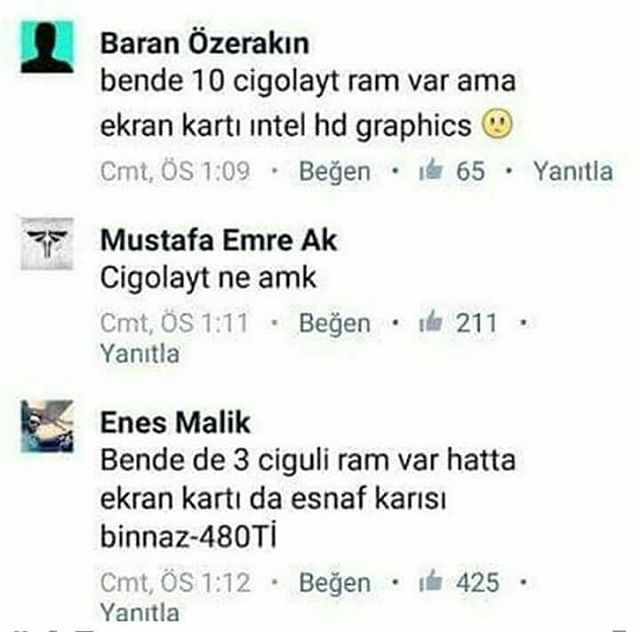Reply to Enes Malik with Yanıtla
This screenshot has width=640, height=632.
tap(140, 613)
